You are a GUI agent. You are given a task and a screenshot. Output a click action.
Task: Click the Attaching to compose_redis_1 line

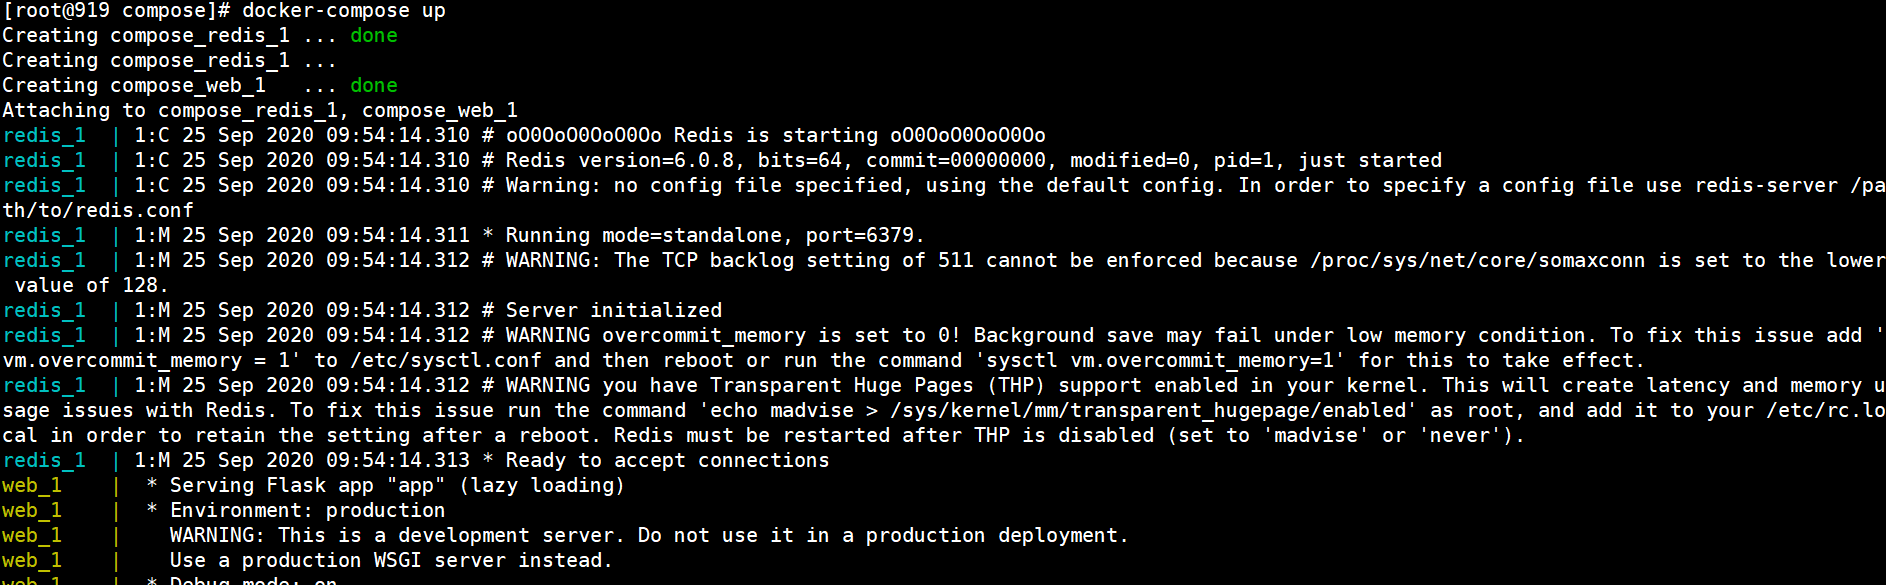pos(260,111)
